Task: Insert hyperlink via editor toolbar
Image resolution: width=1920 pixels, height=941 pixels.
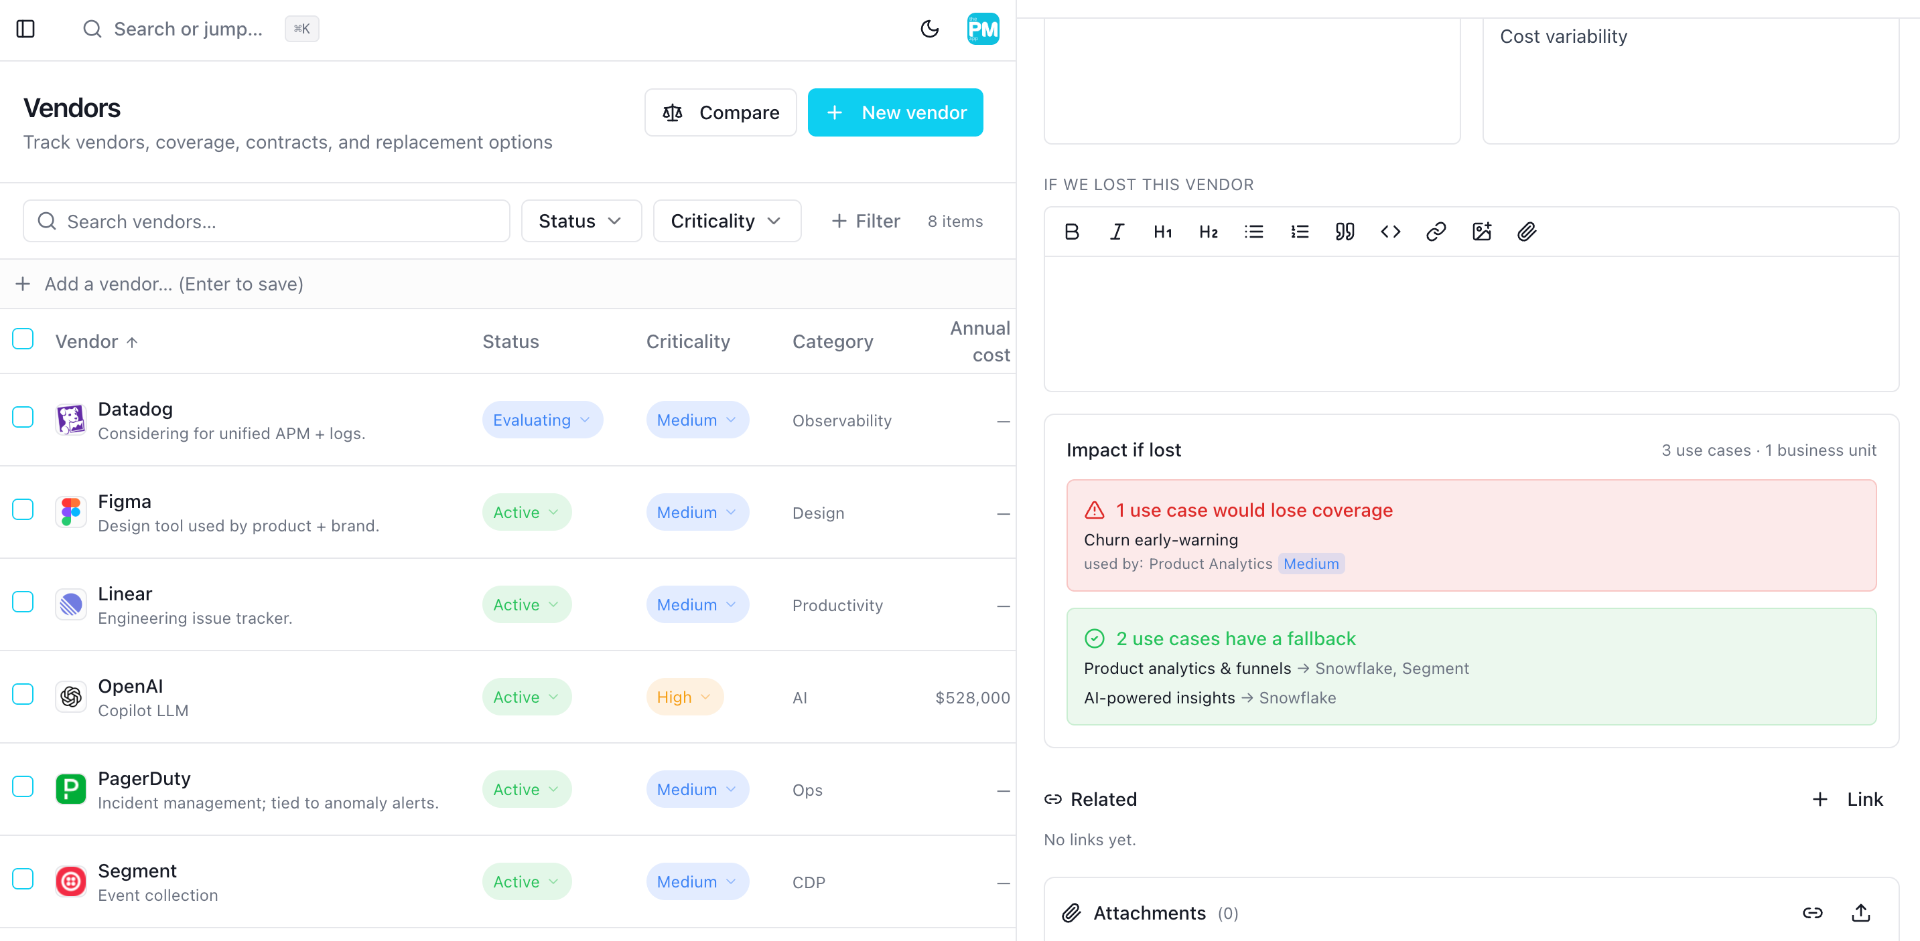Action: (x=1436, y=232)
